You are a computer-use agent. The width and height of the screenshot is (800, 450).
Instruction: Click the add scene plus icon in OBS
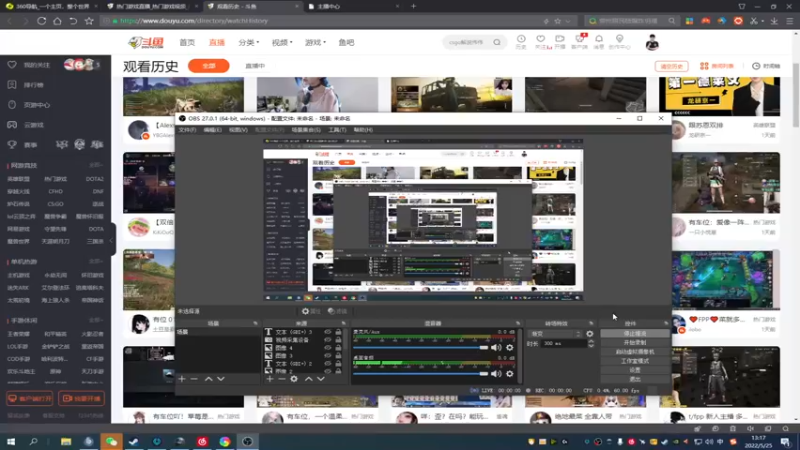point(182,379)
